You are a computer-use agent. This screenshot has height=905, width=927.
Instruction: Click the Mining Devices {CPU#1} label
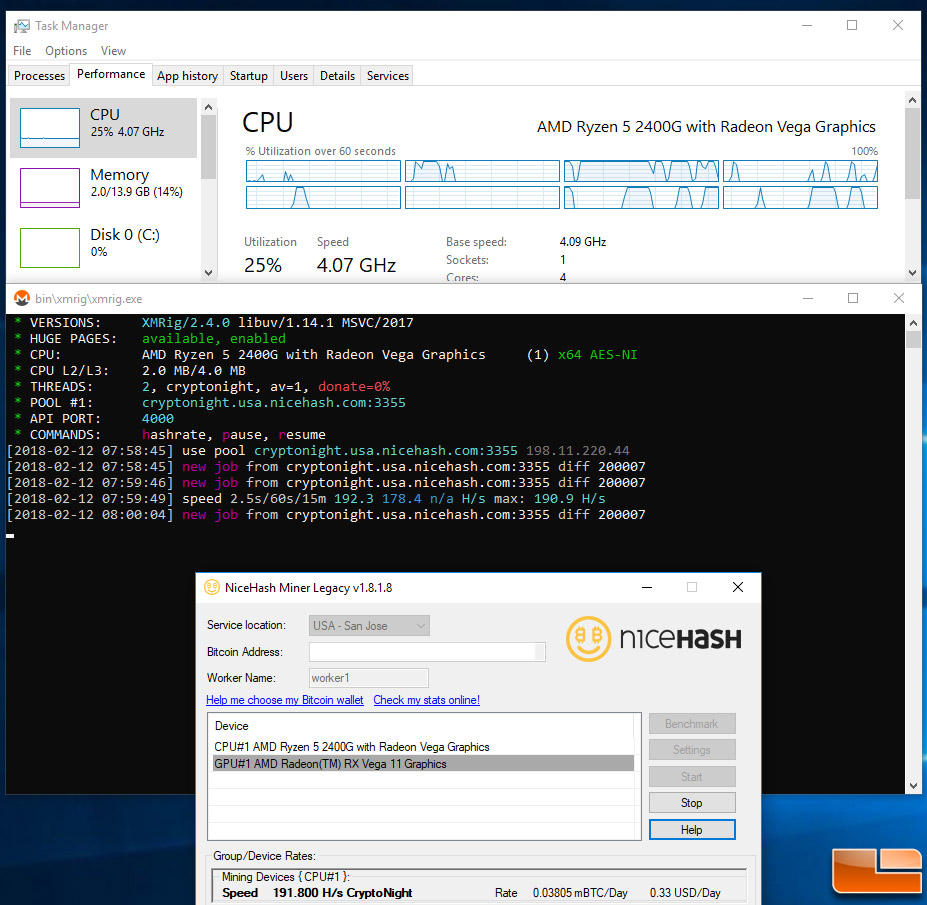(286, 877)
